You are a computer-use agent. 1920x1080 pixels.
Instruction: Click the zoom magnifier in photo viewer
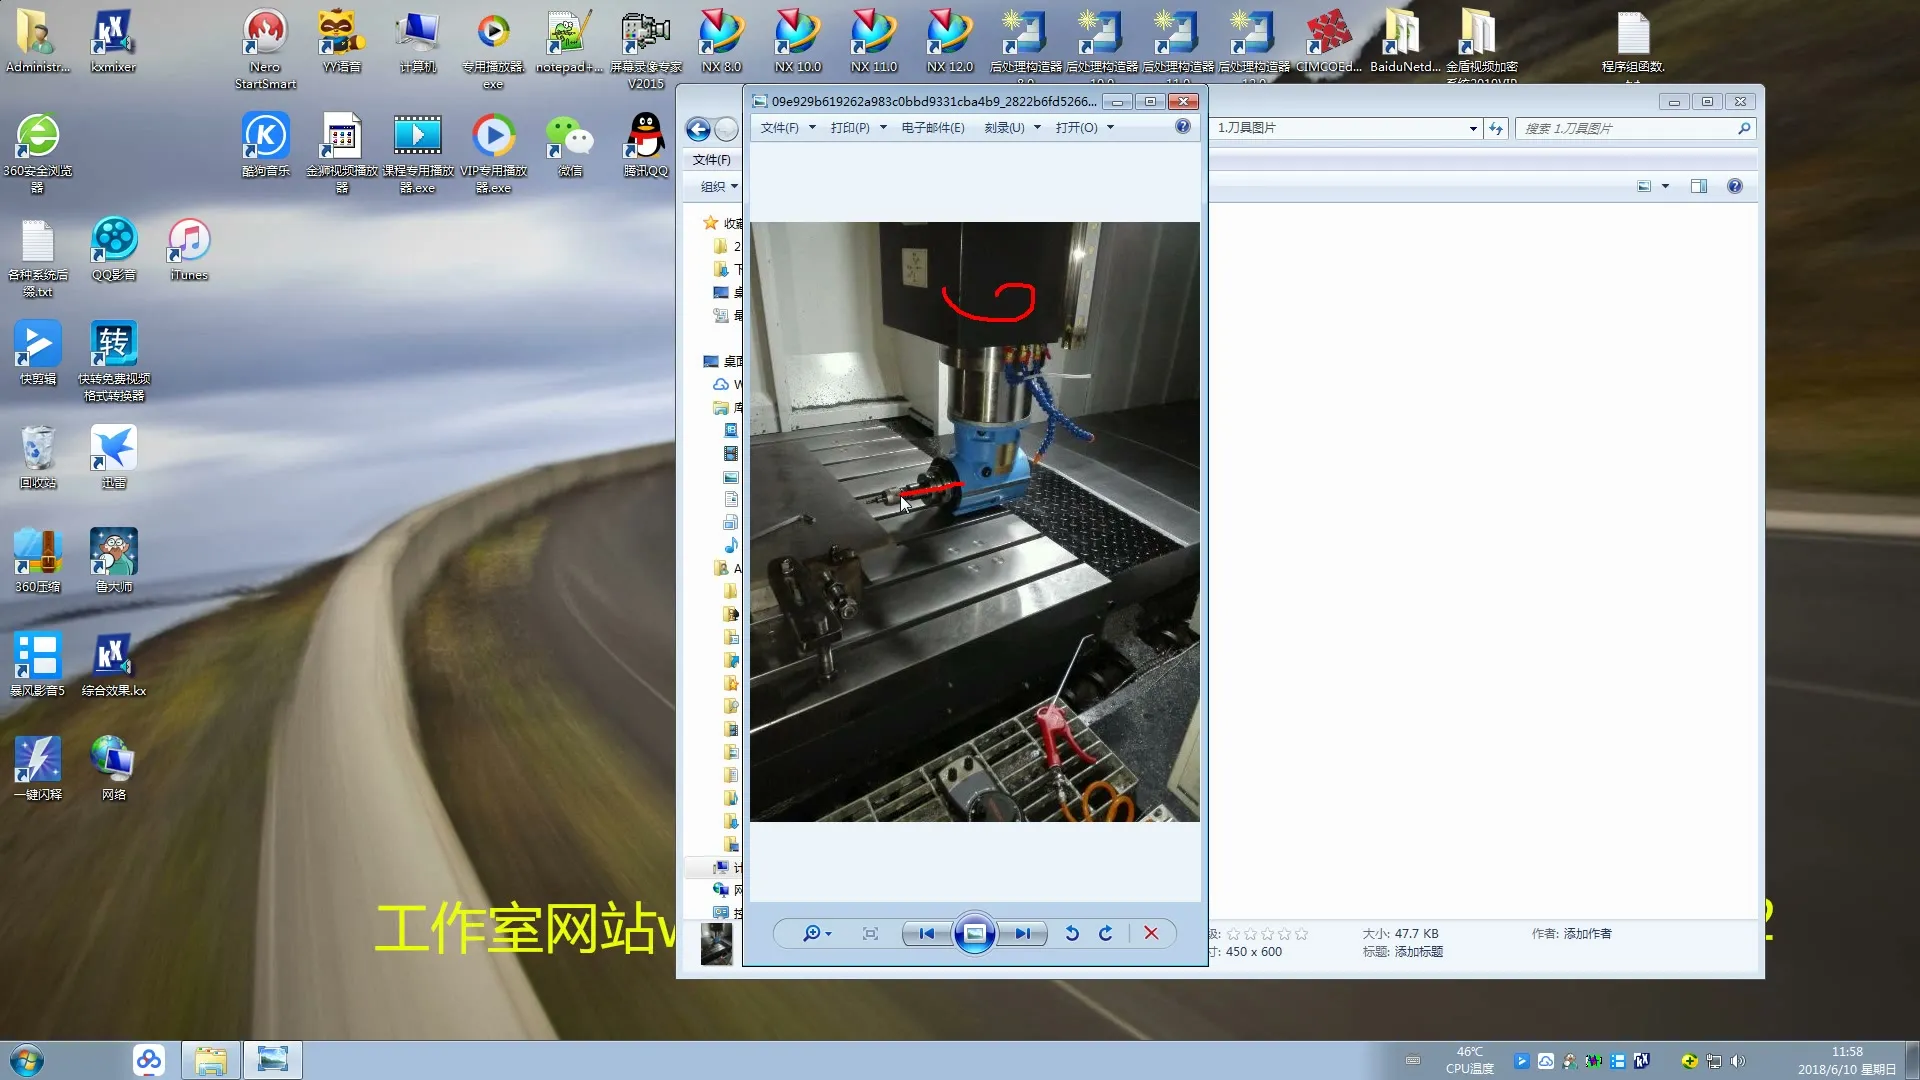[x=811, y=933]
